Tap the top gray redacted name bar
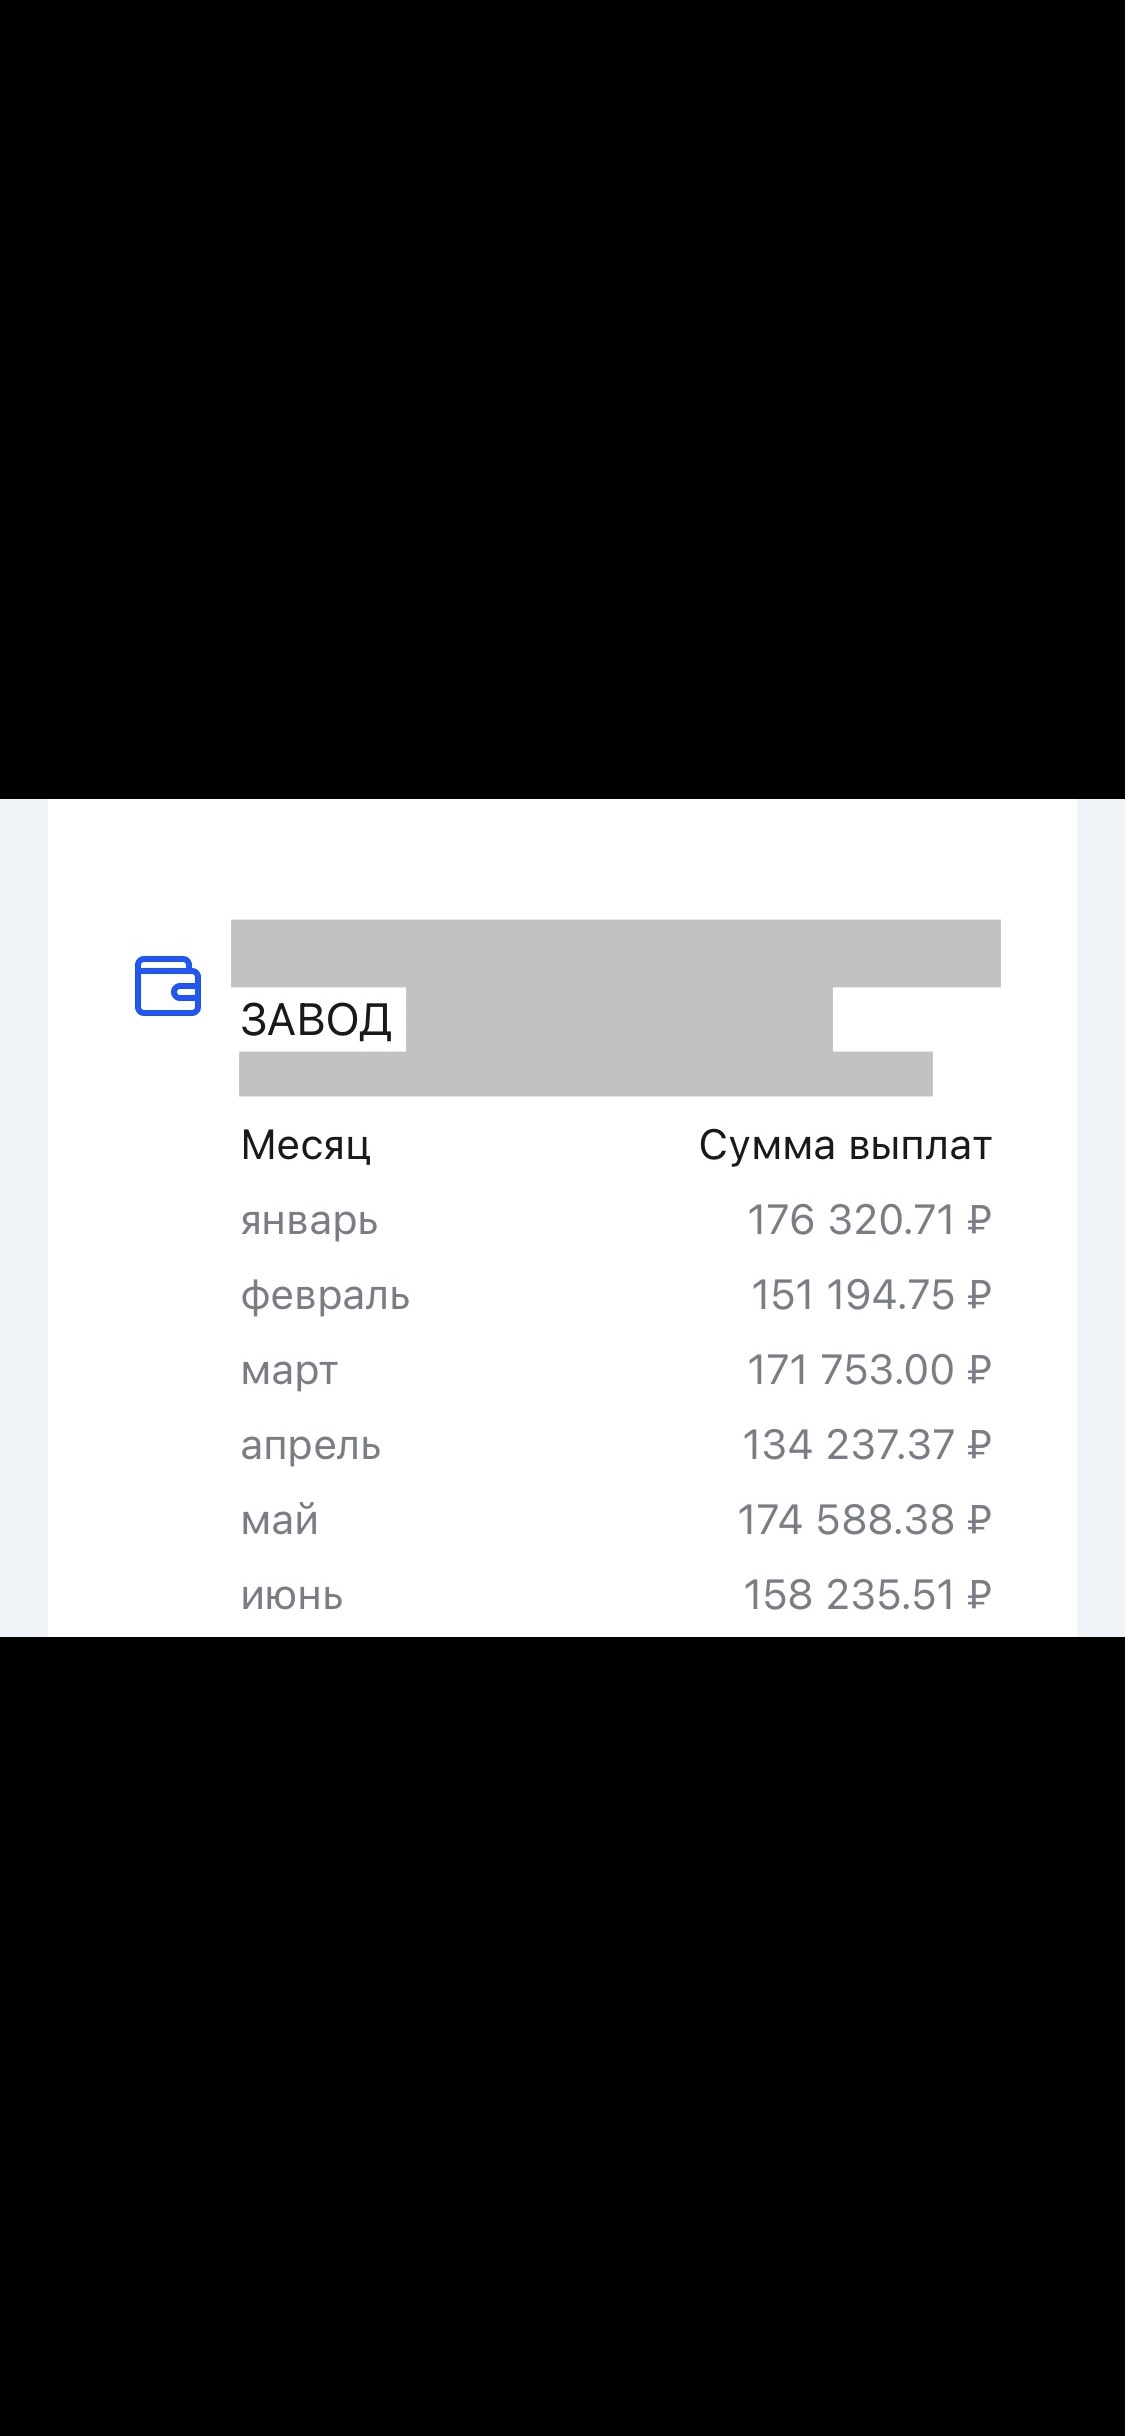The height and width of the screenshot is (2436, 1125). point(616,953)
